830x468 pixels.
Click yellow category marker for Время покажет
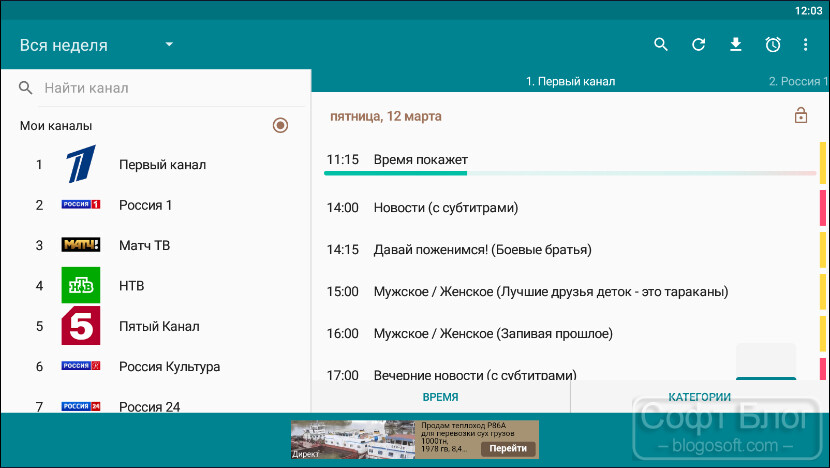point(823,163)
